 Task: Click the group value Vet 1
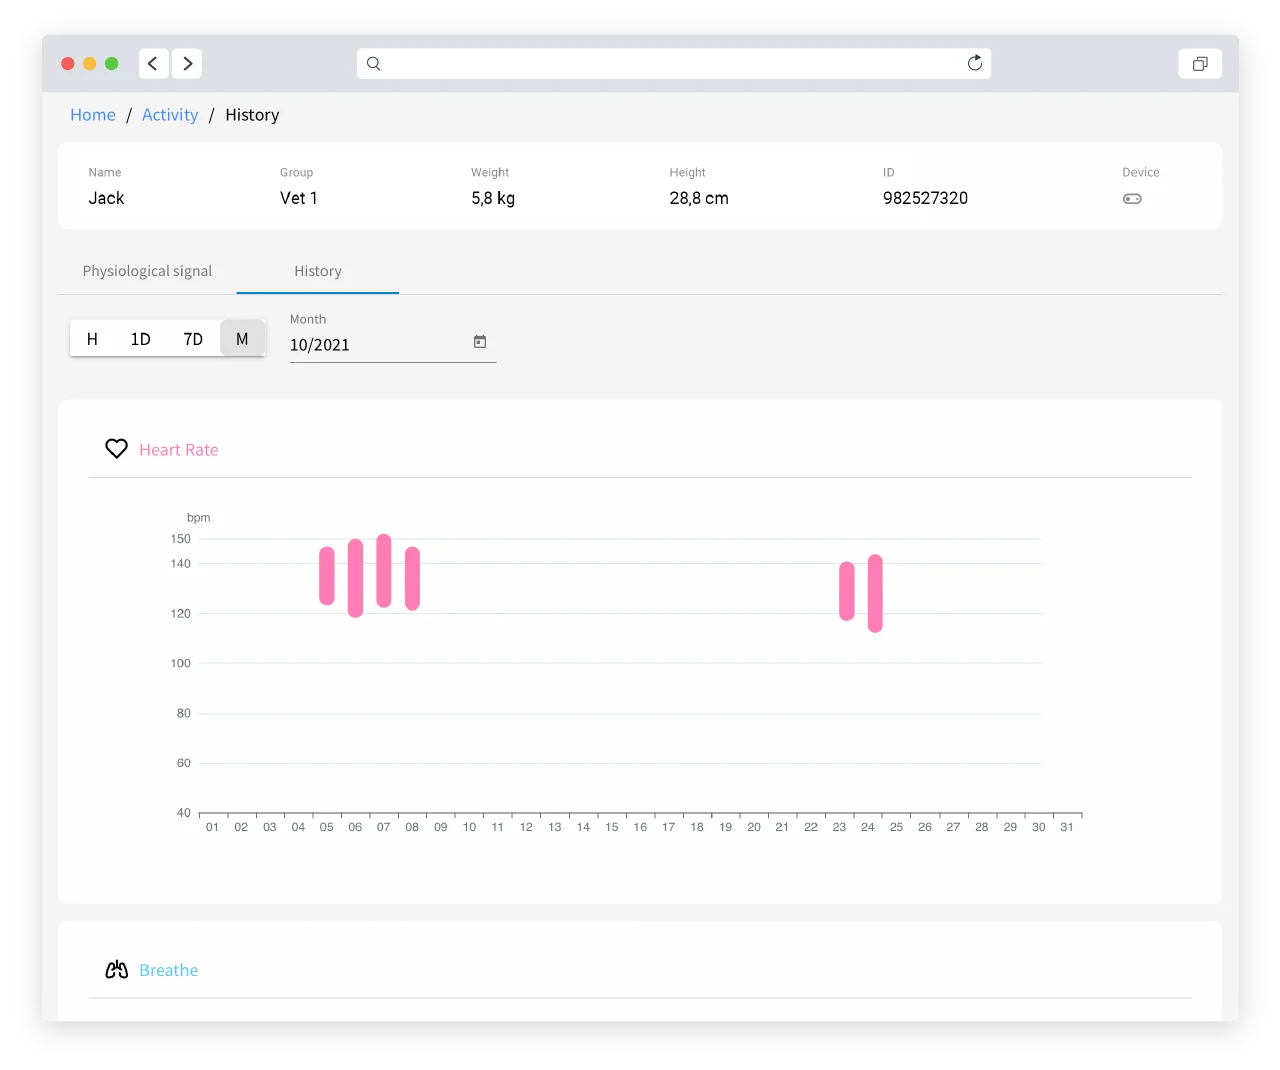click(298, 198)
